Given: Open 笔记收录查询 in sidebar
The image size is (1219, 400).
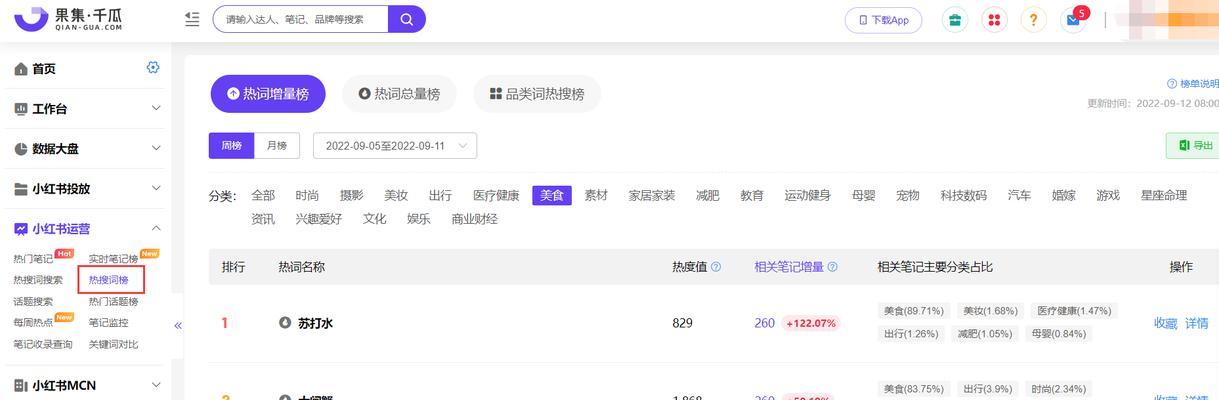Looking at the screenshot, I should pyautogui.click(x=43, y=344).
